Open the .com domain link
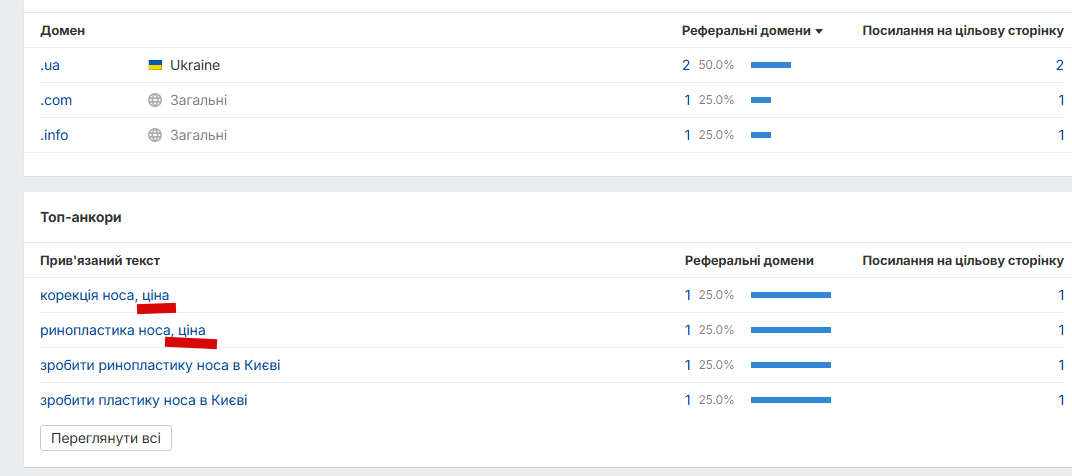 click(x=56, y=100)
